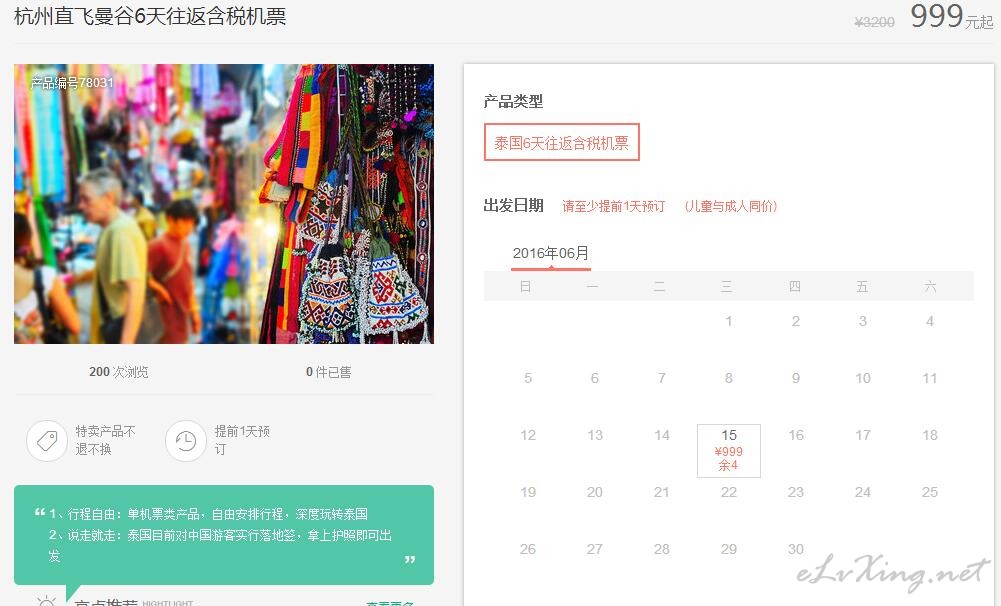Select date 3 in the June calendar
The image size is (1001, 606).
862,321
